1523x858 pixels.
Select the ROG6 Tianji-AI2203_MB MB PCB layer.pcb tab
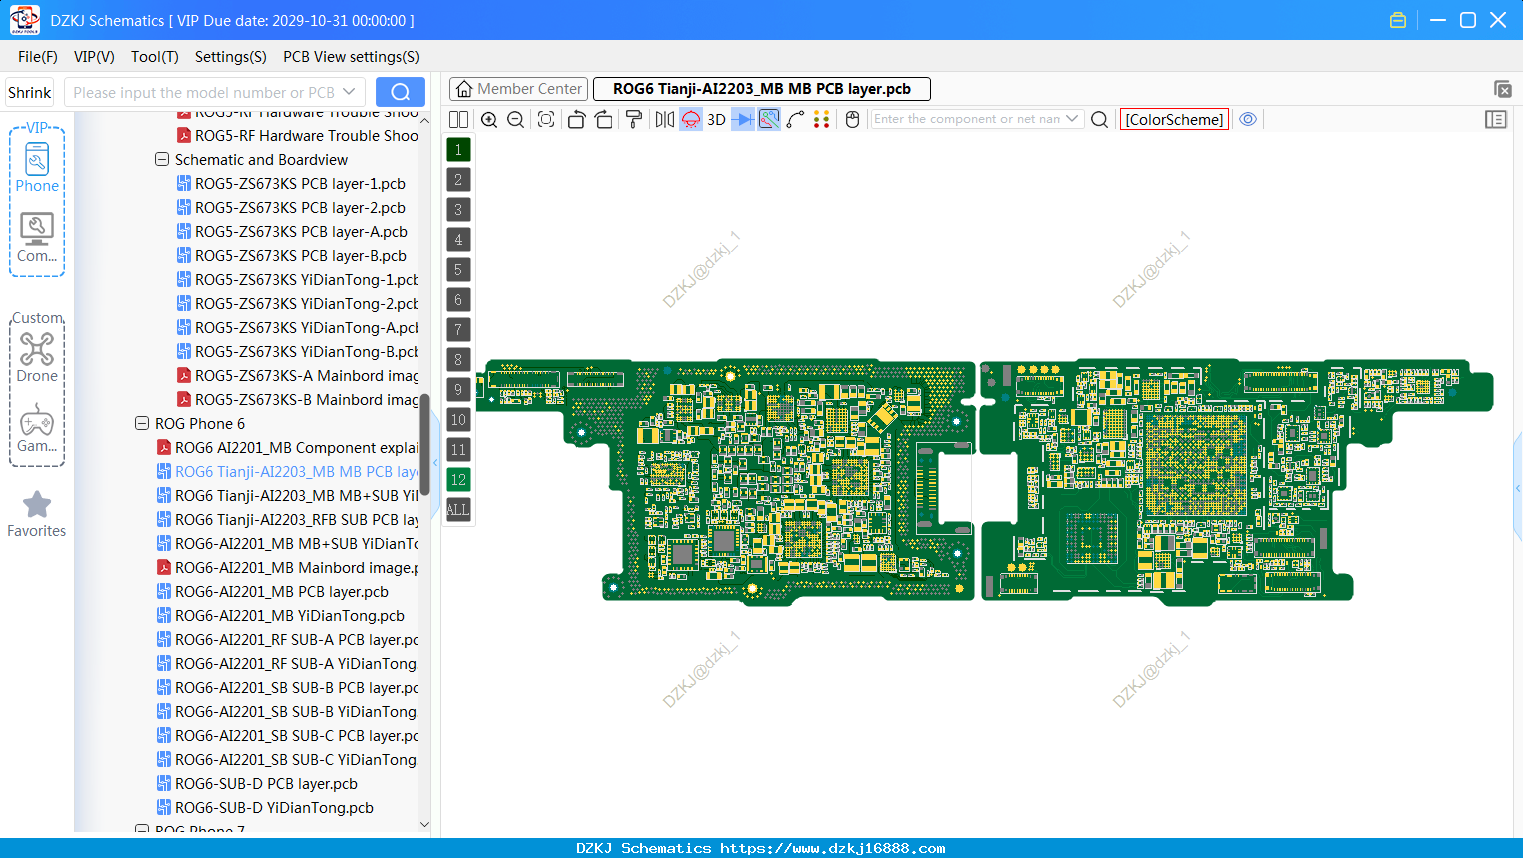[x=762, y=89]
